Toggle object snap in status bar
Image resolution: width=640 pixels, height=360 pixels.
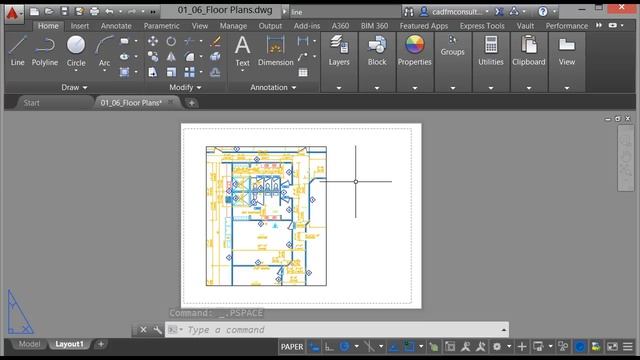click(x=409, y=347)
